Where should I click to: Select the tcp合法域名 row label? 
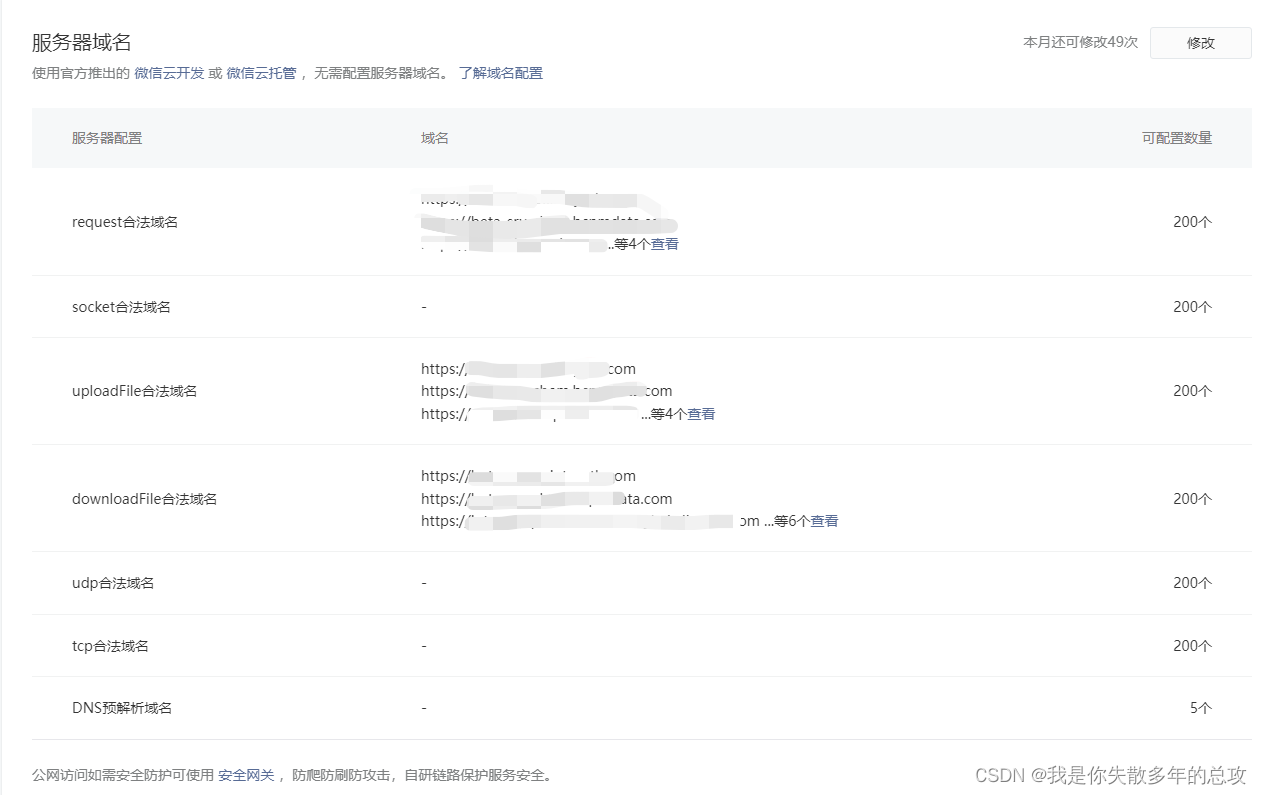(112, 645)
